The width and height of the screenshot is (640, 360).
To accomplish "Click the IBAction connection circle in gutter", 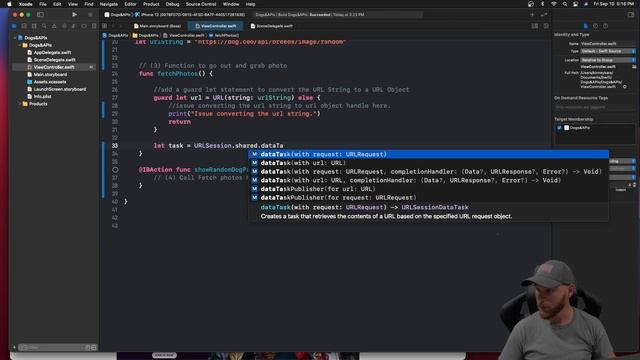I will click(116, 169).
